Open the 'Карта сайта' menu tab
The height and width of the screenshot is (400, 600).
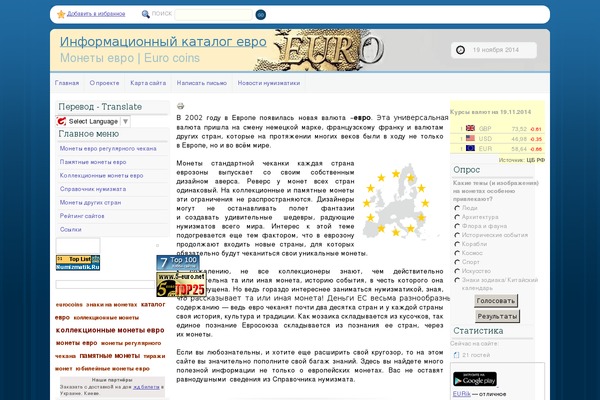tap(148, 83)
